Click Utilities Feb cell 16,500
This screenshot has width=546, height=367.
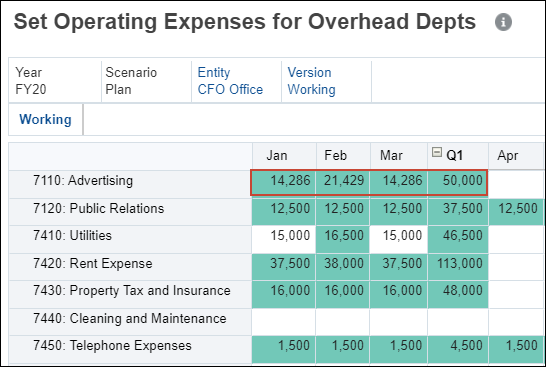click(x=343, y=239)
